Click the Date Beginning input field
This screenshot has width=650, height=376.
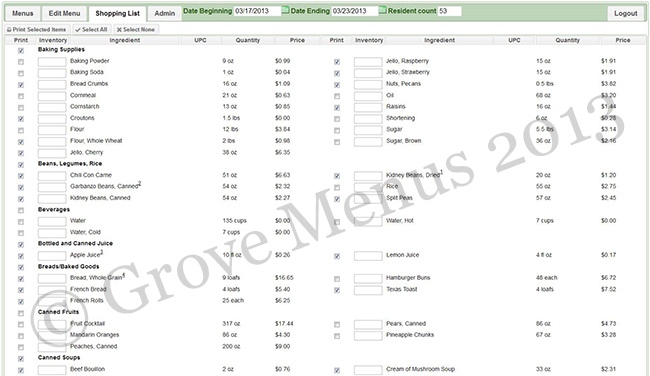[x=257, y=11]
